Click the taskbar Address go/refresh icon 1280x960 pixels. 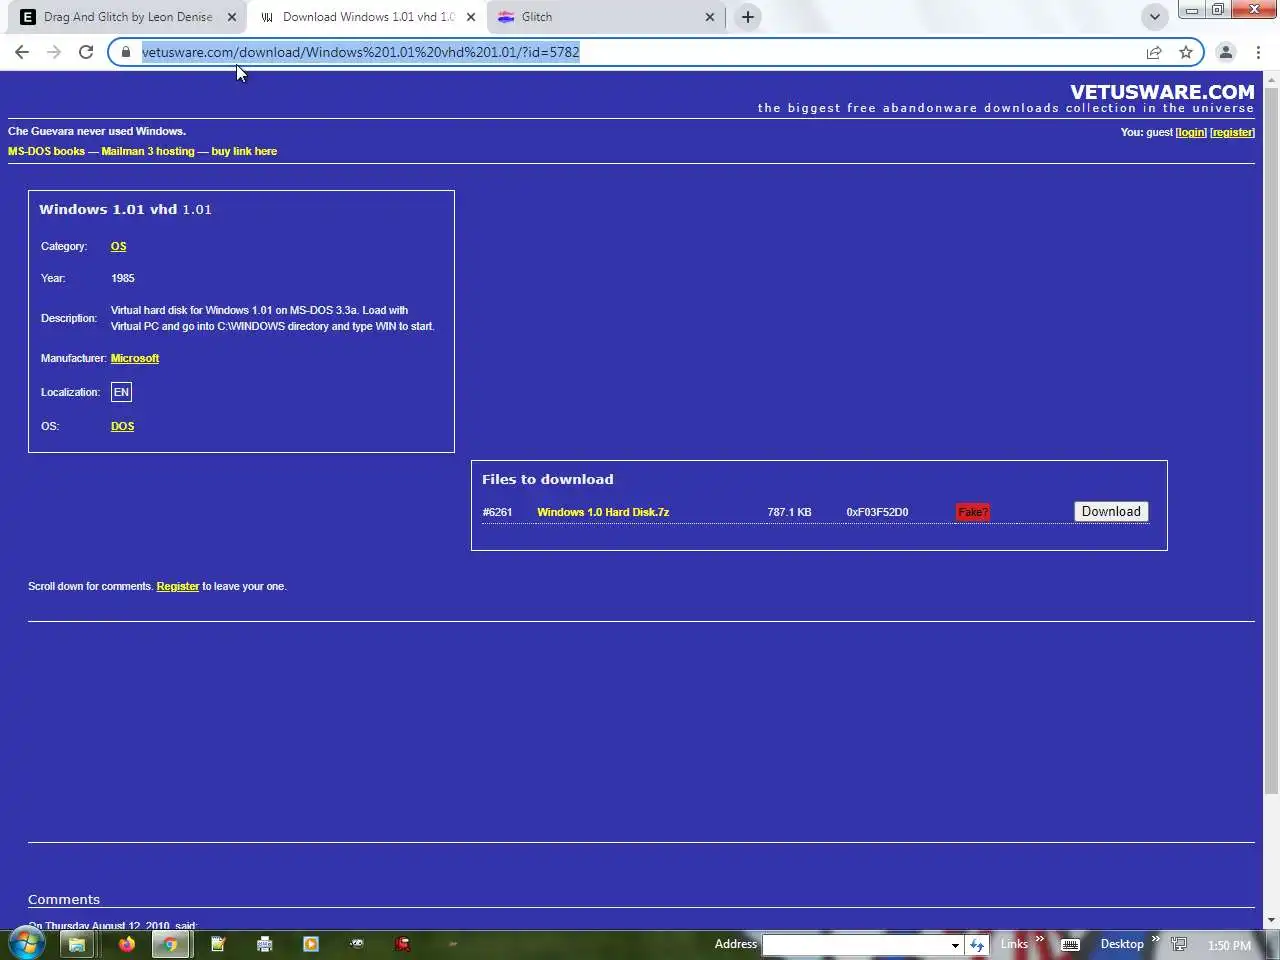pyautogui.click(x=977, y=944)
